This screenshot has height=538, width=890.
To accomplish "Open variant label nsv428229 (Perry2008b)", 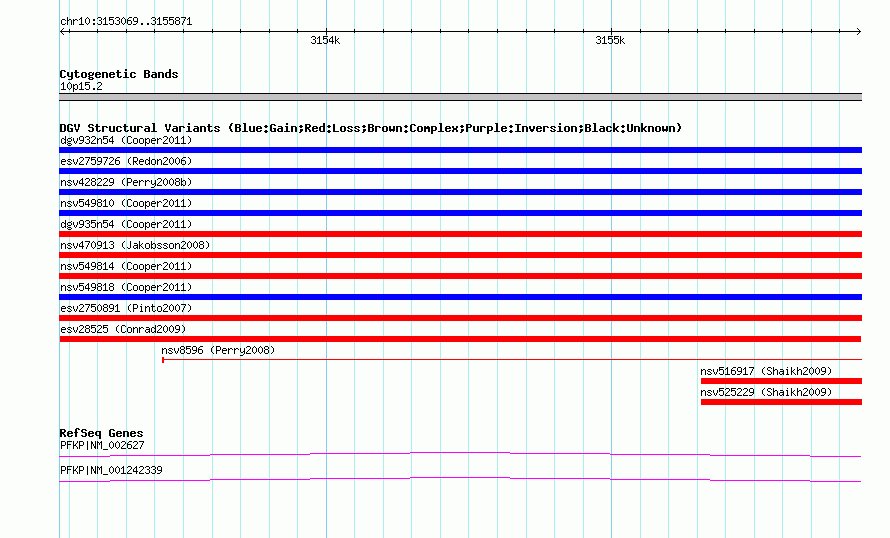I will (126, 182).
